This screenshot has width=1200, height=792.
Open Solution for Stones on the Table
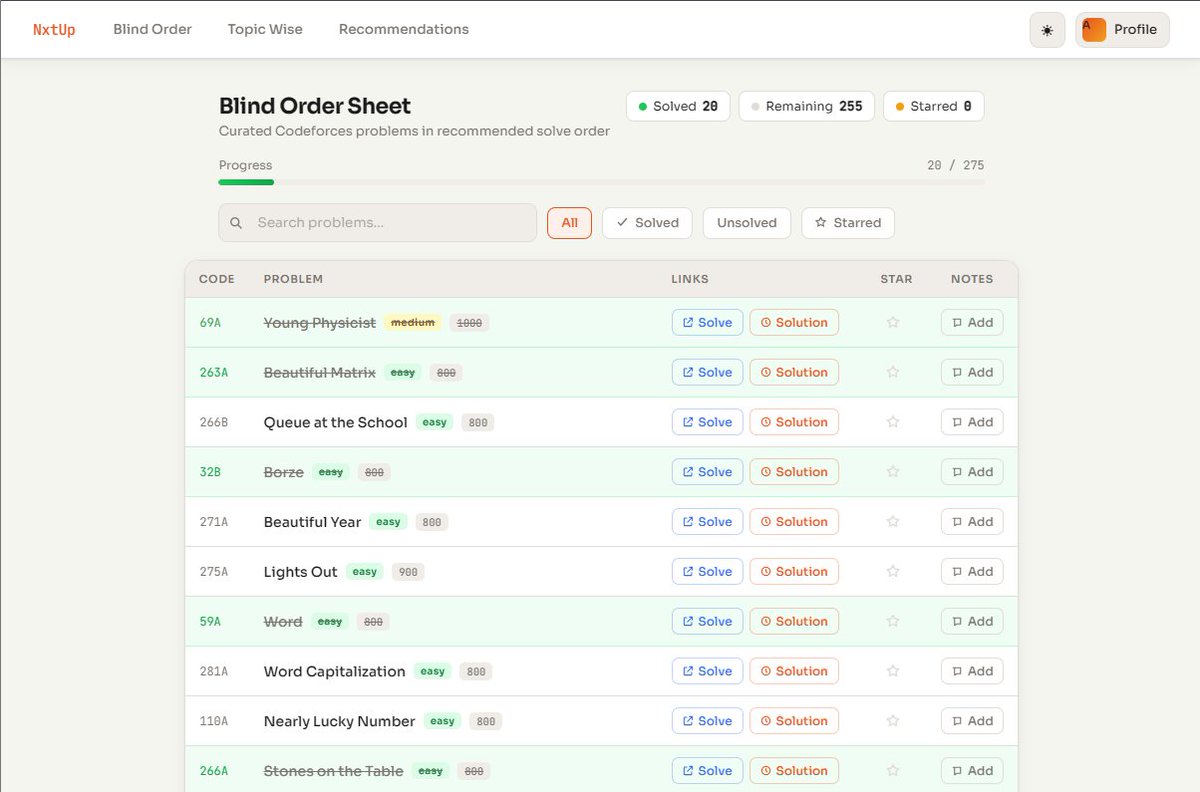coord(794,771)
